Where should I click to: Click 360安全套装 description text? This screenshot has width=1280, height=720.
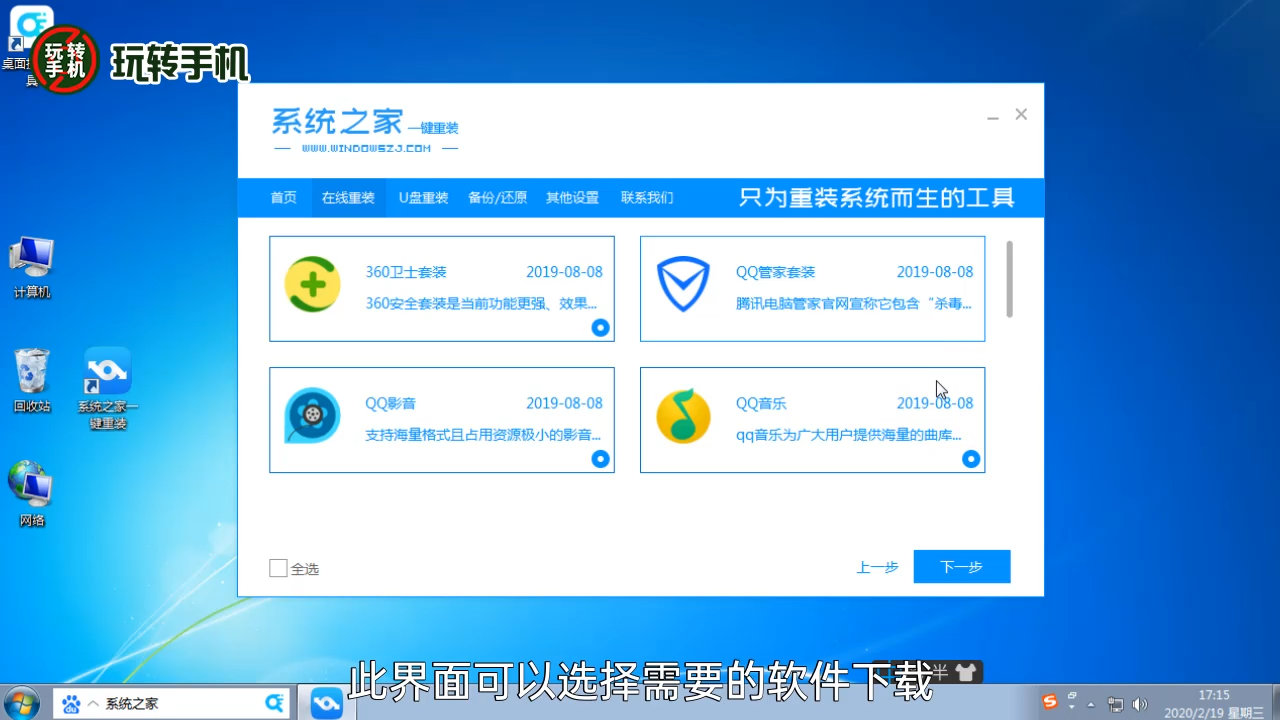(481, 303)
